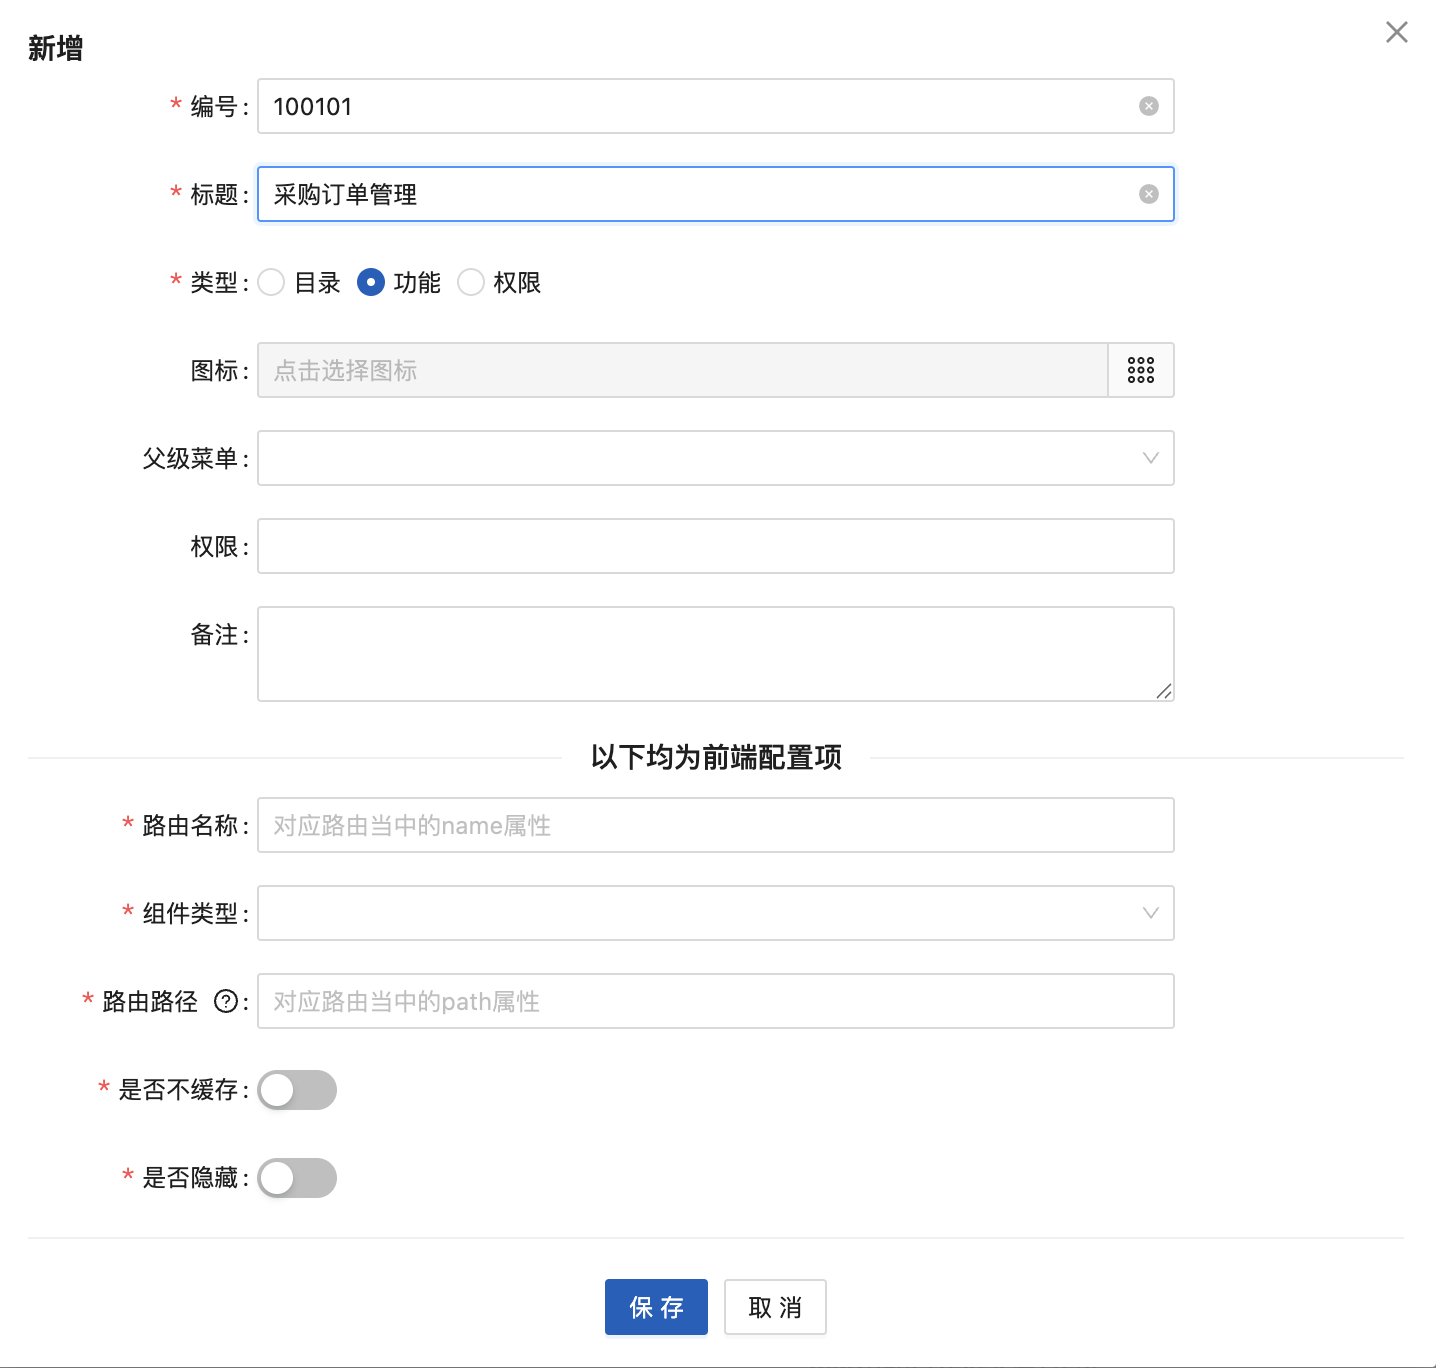1436x1368 pixels.
Task: Focus the 路由名称 input field
Action: pos(715,825)
